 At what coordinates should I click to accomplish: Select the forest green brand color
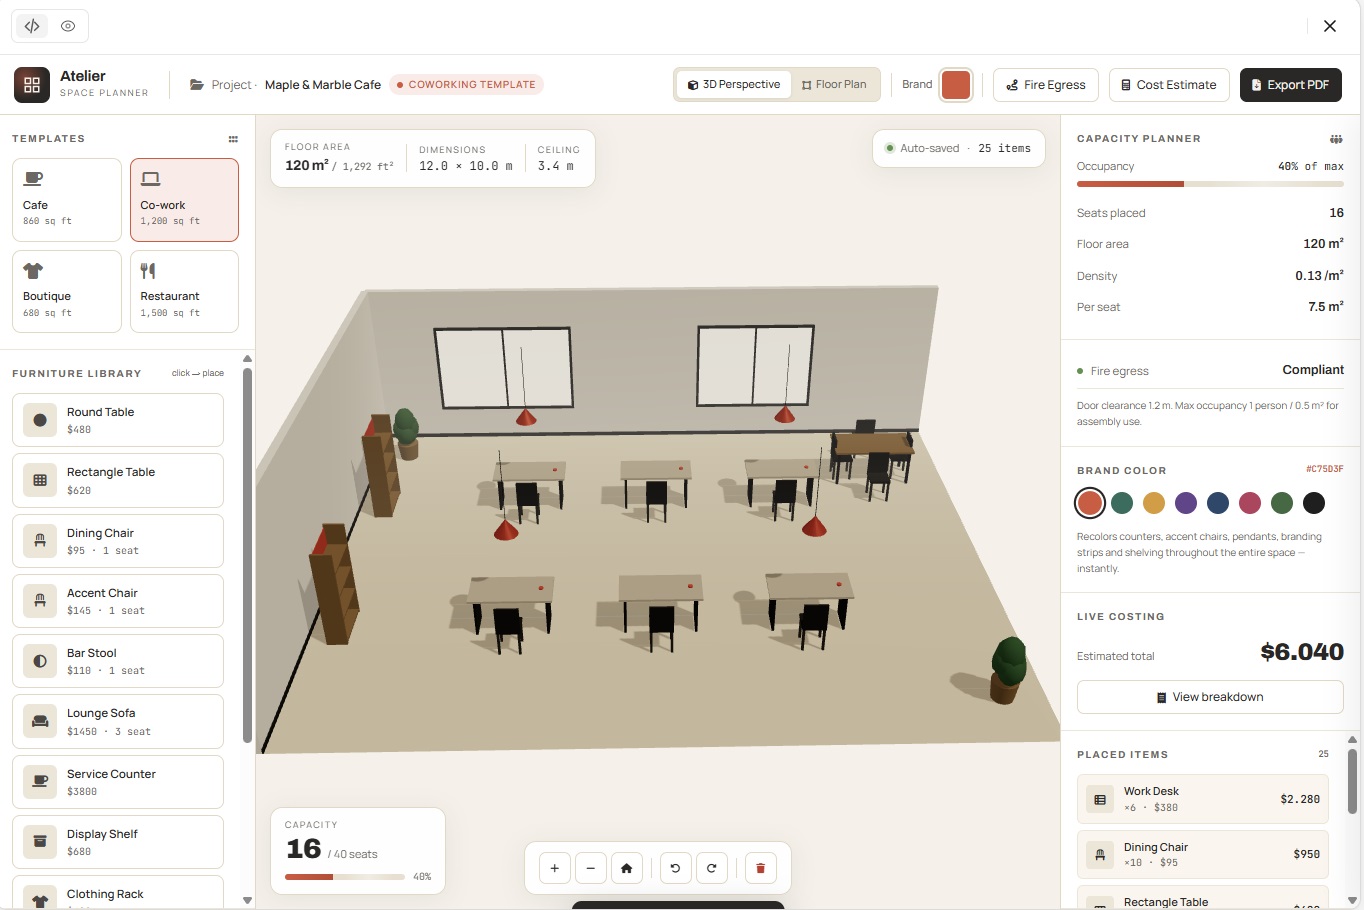coord(1282,503)
